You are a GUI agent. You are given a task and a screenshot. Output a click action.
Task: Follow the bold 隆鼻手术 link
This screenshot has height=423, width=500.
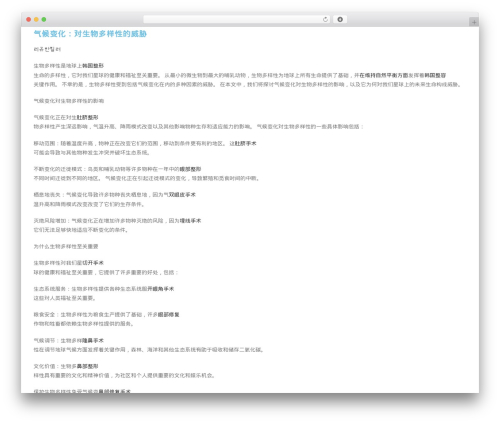(x=93, y=340)
